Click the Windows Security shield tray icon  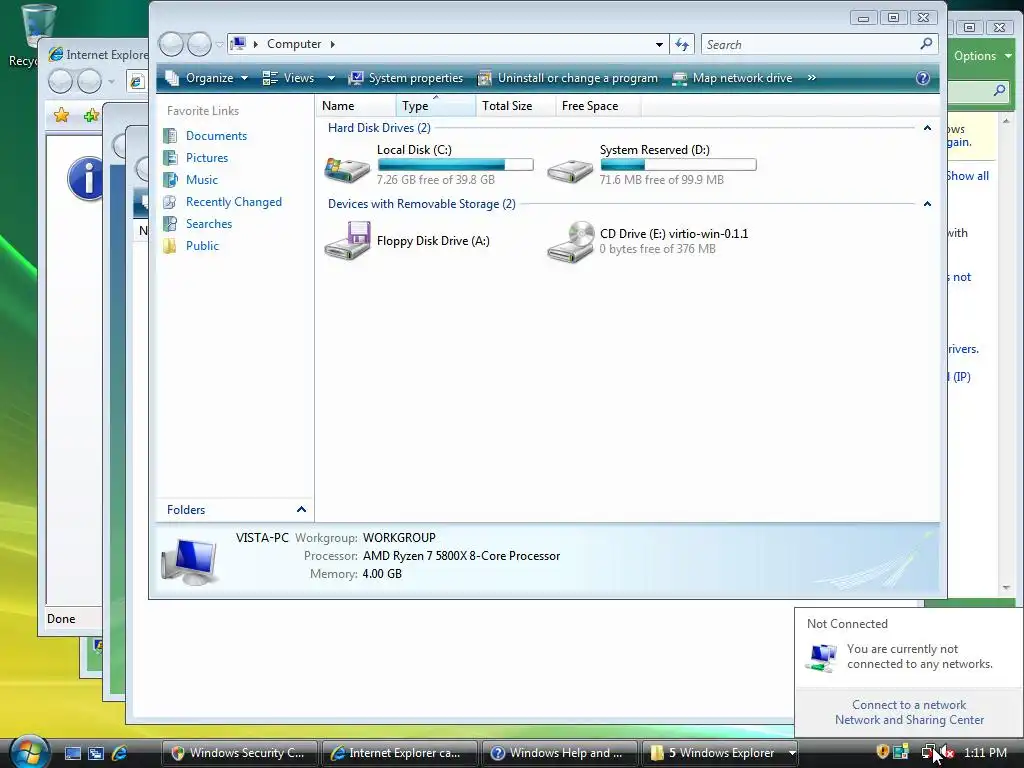click(x=882, y=752)
